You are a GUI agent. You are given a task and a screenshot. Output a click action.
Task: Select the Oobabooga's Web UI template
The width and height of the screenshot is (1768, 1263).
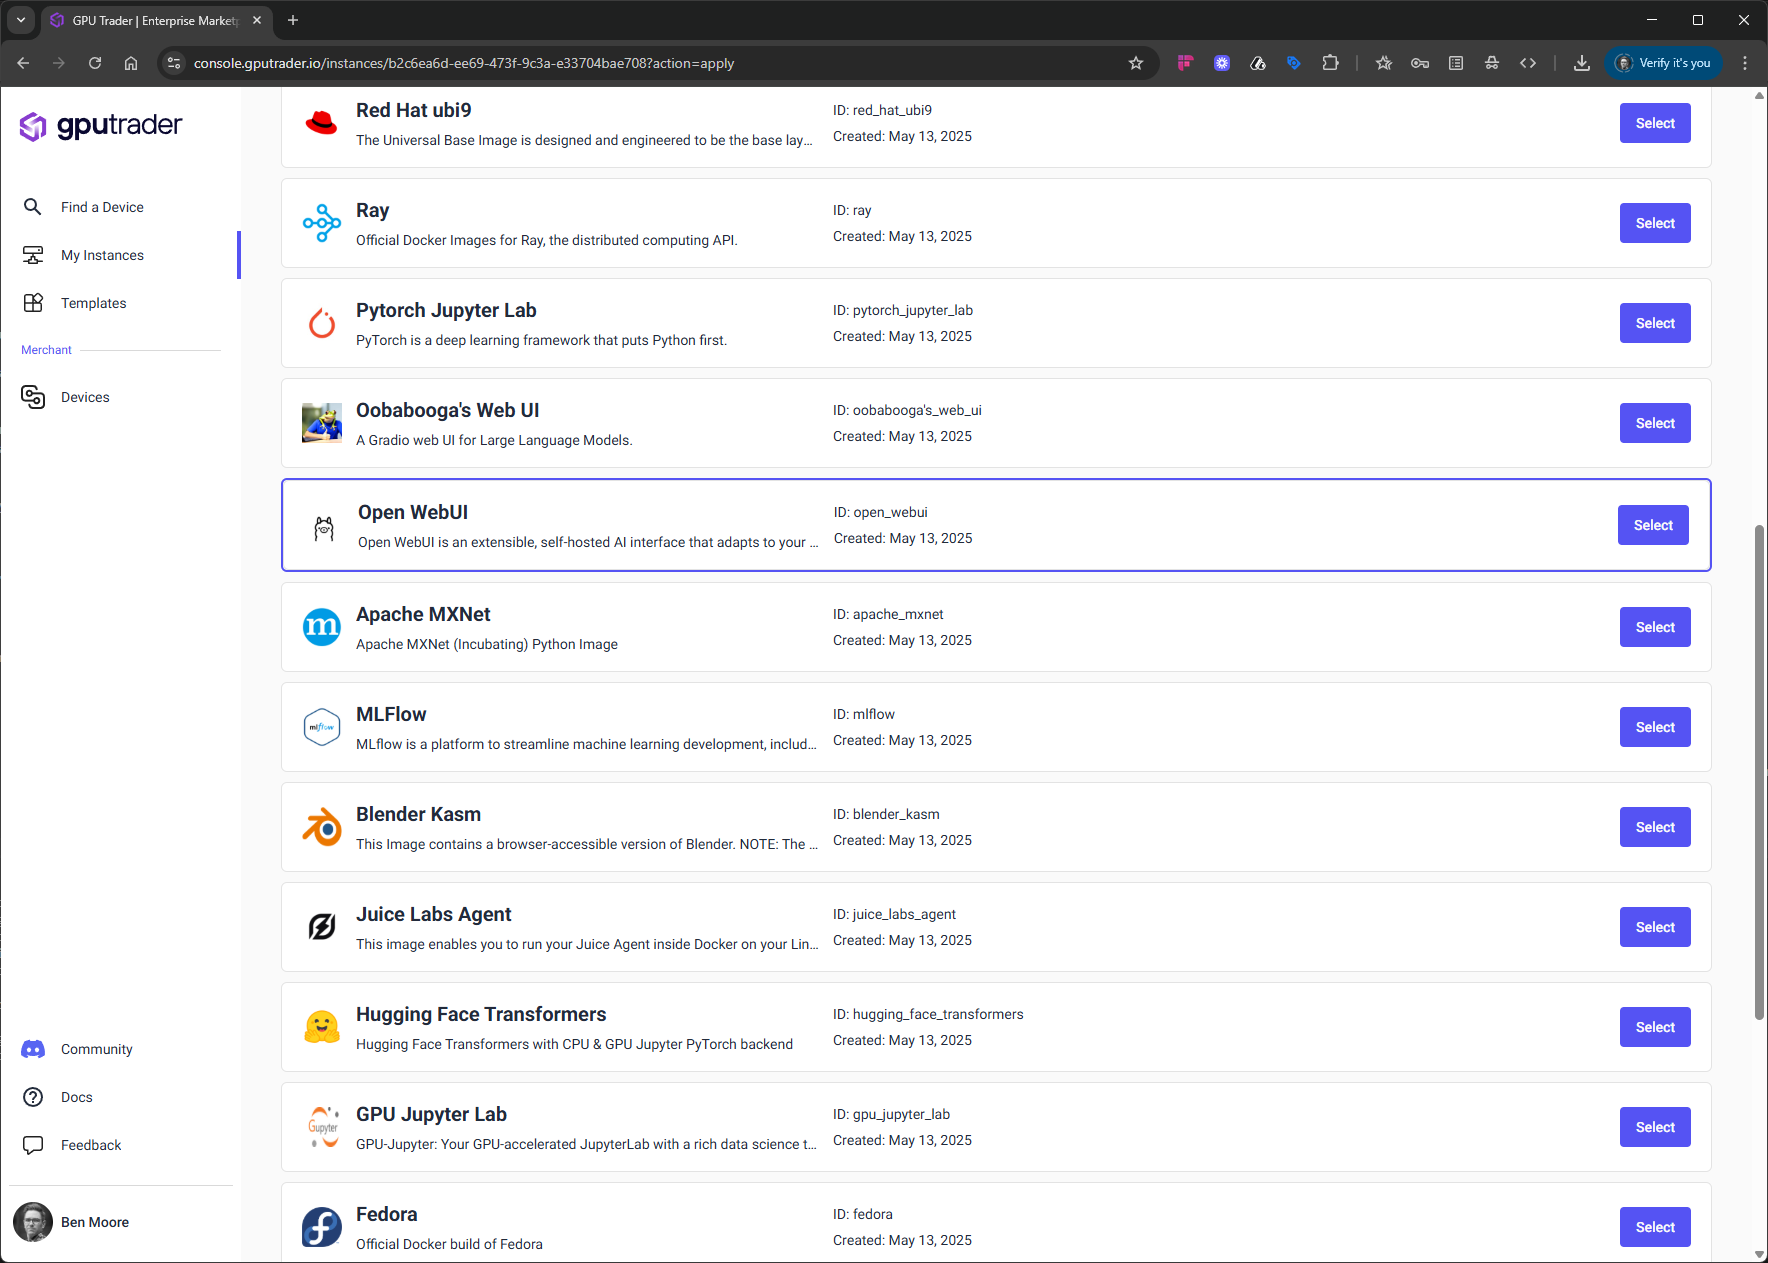(1655, 423)
